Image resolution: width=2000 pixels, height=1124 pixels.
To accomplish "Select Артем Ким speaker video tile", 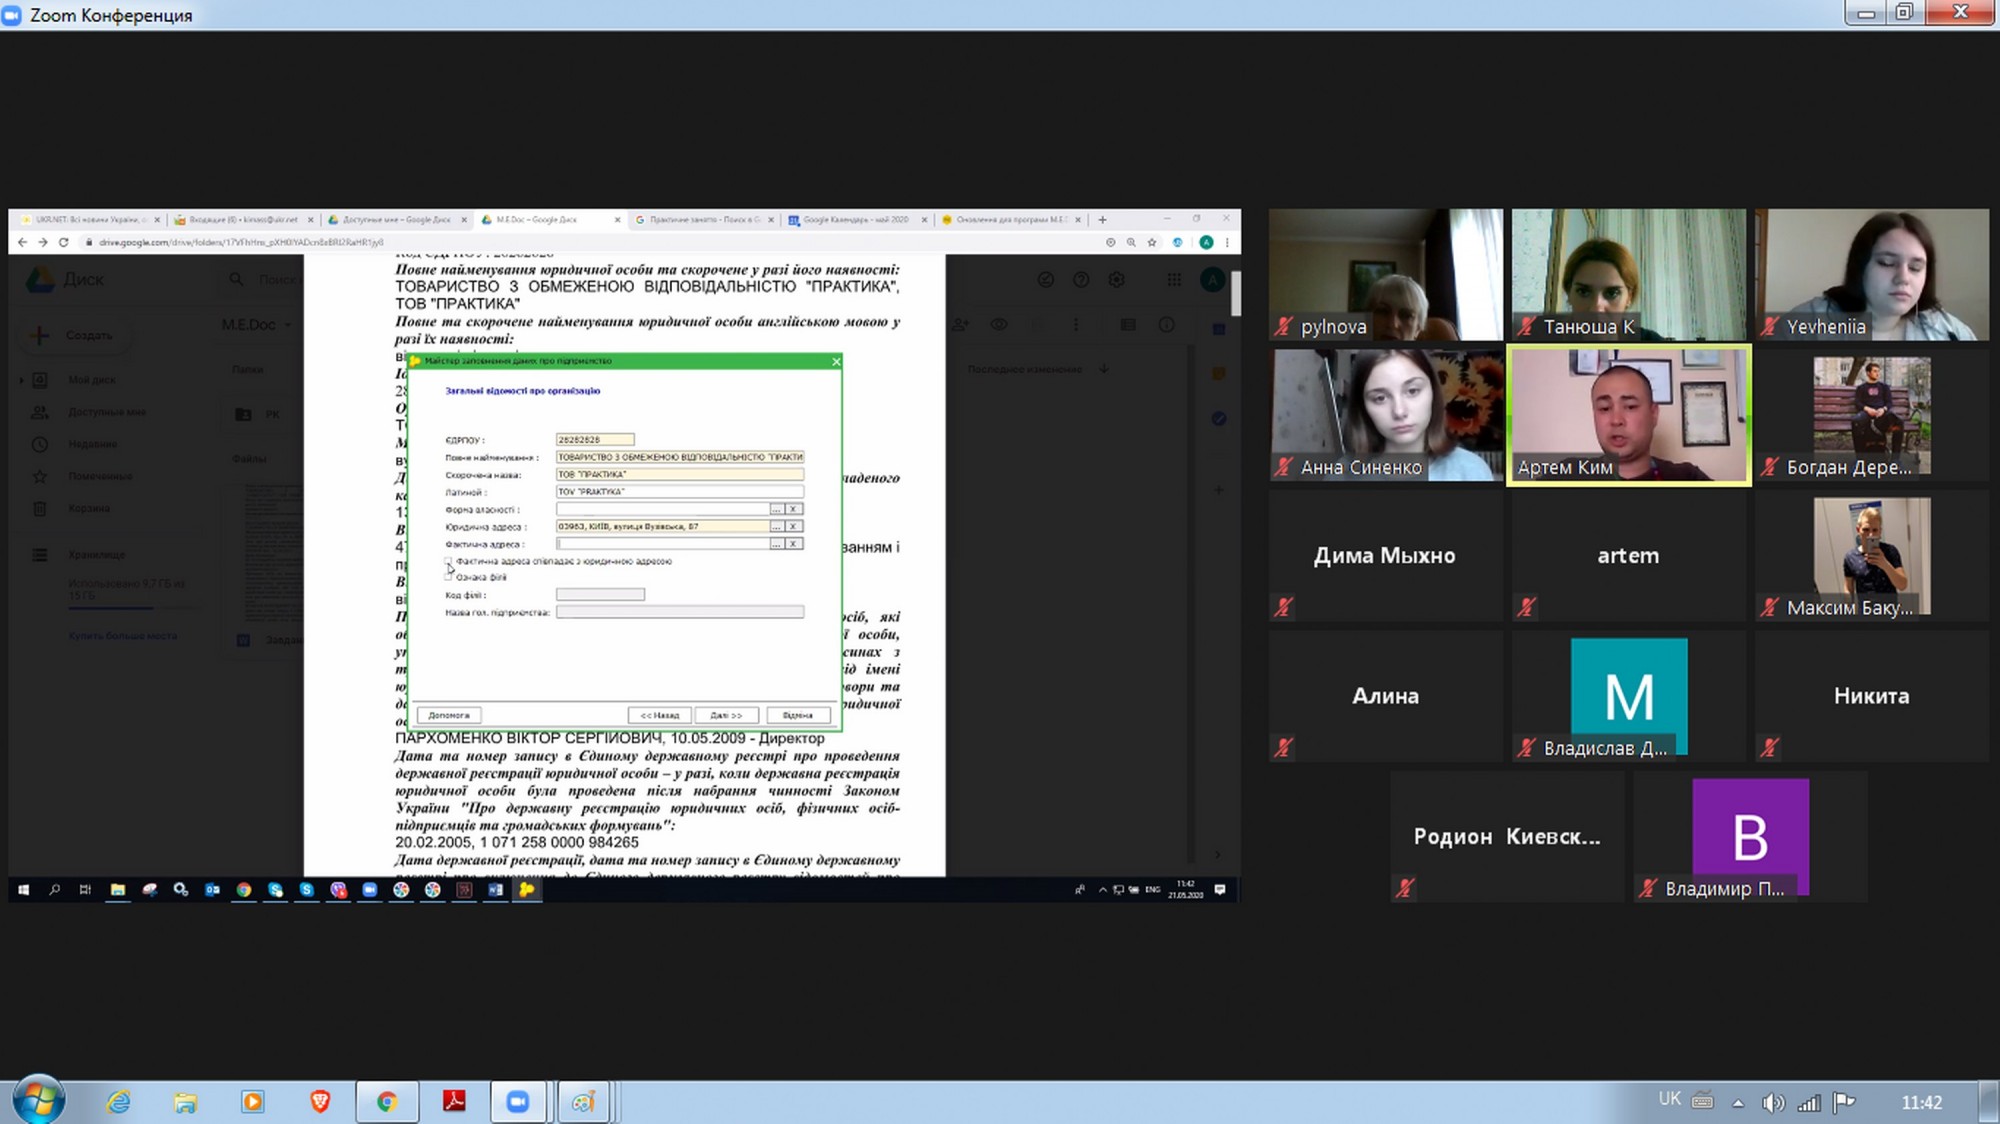I will (1629, 414).
